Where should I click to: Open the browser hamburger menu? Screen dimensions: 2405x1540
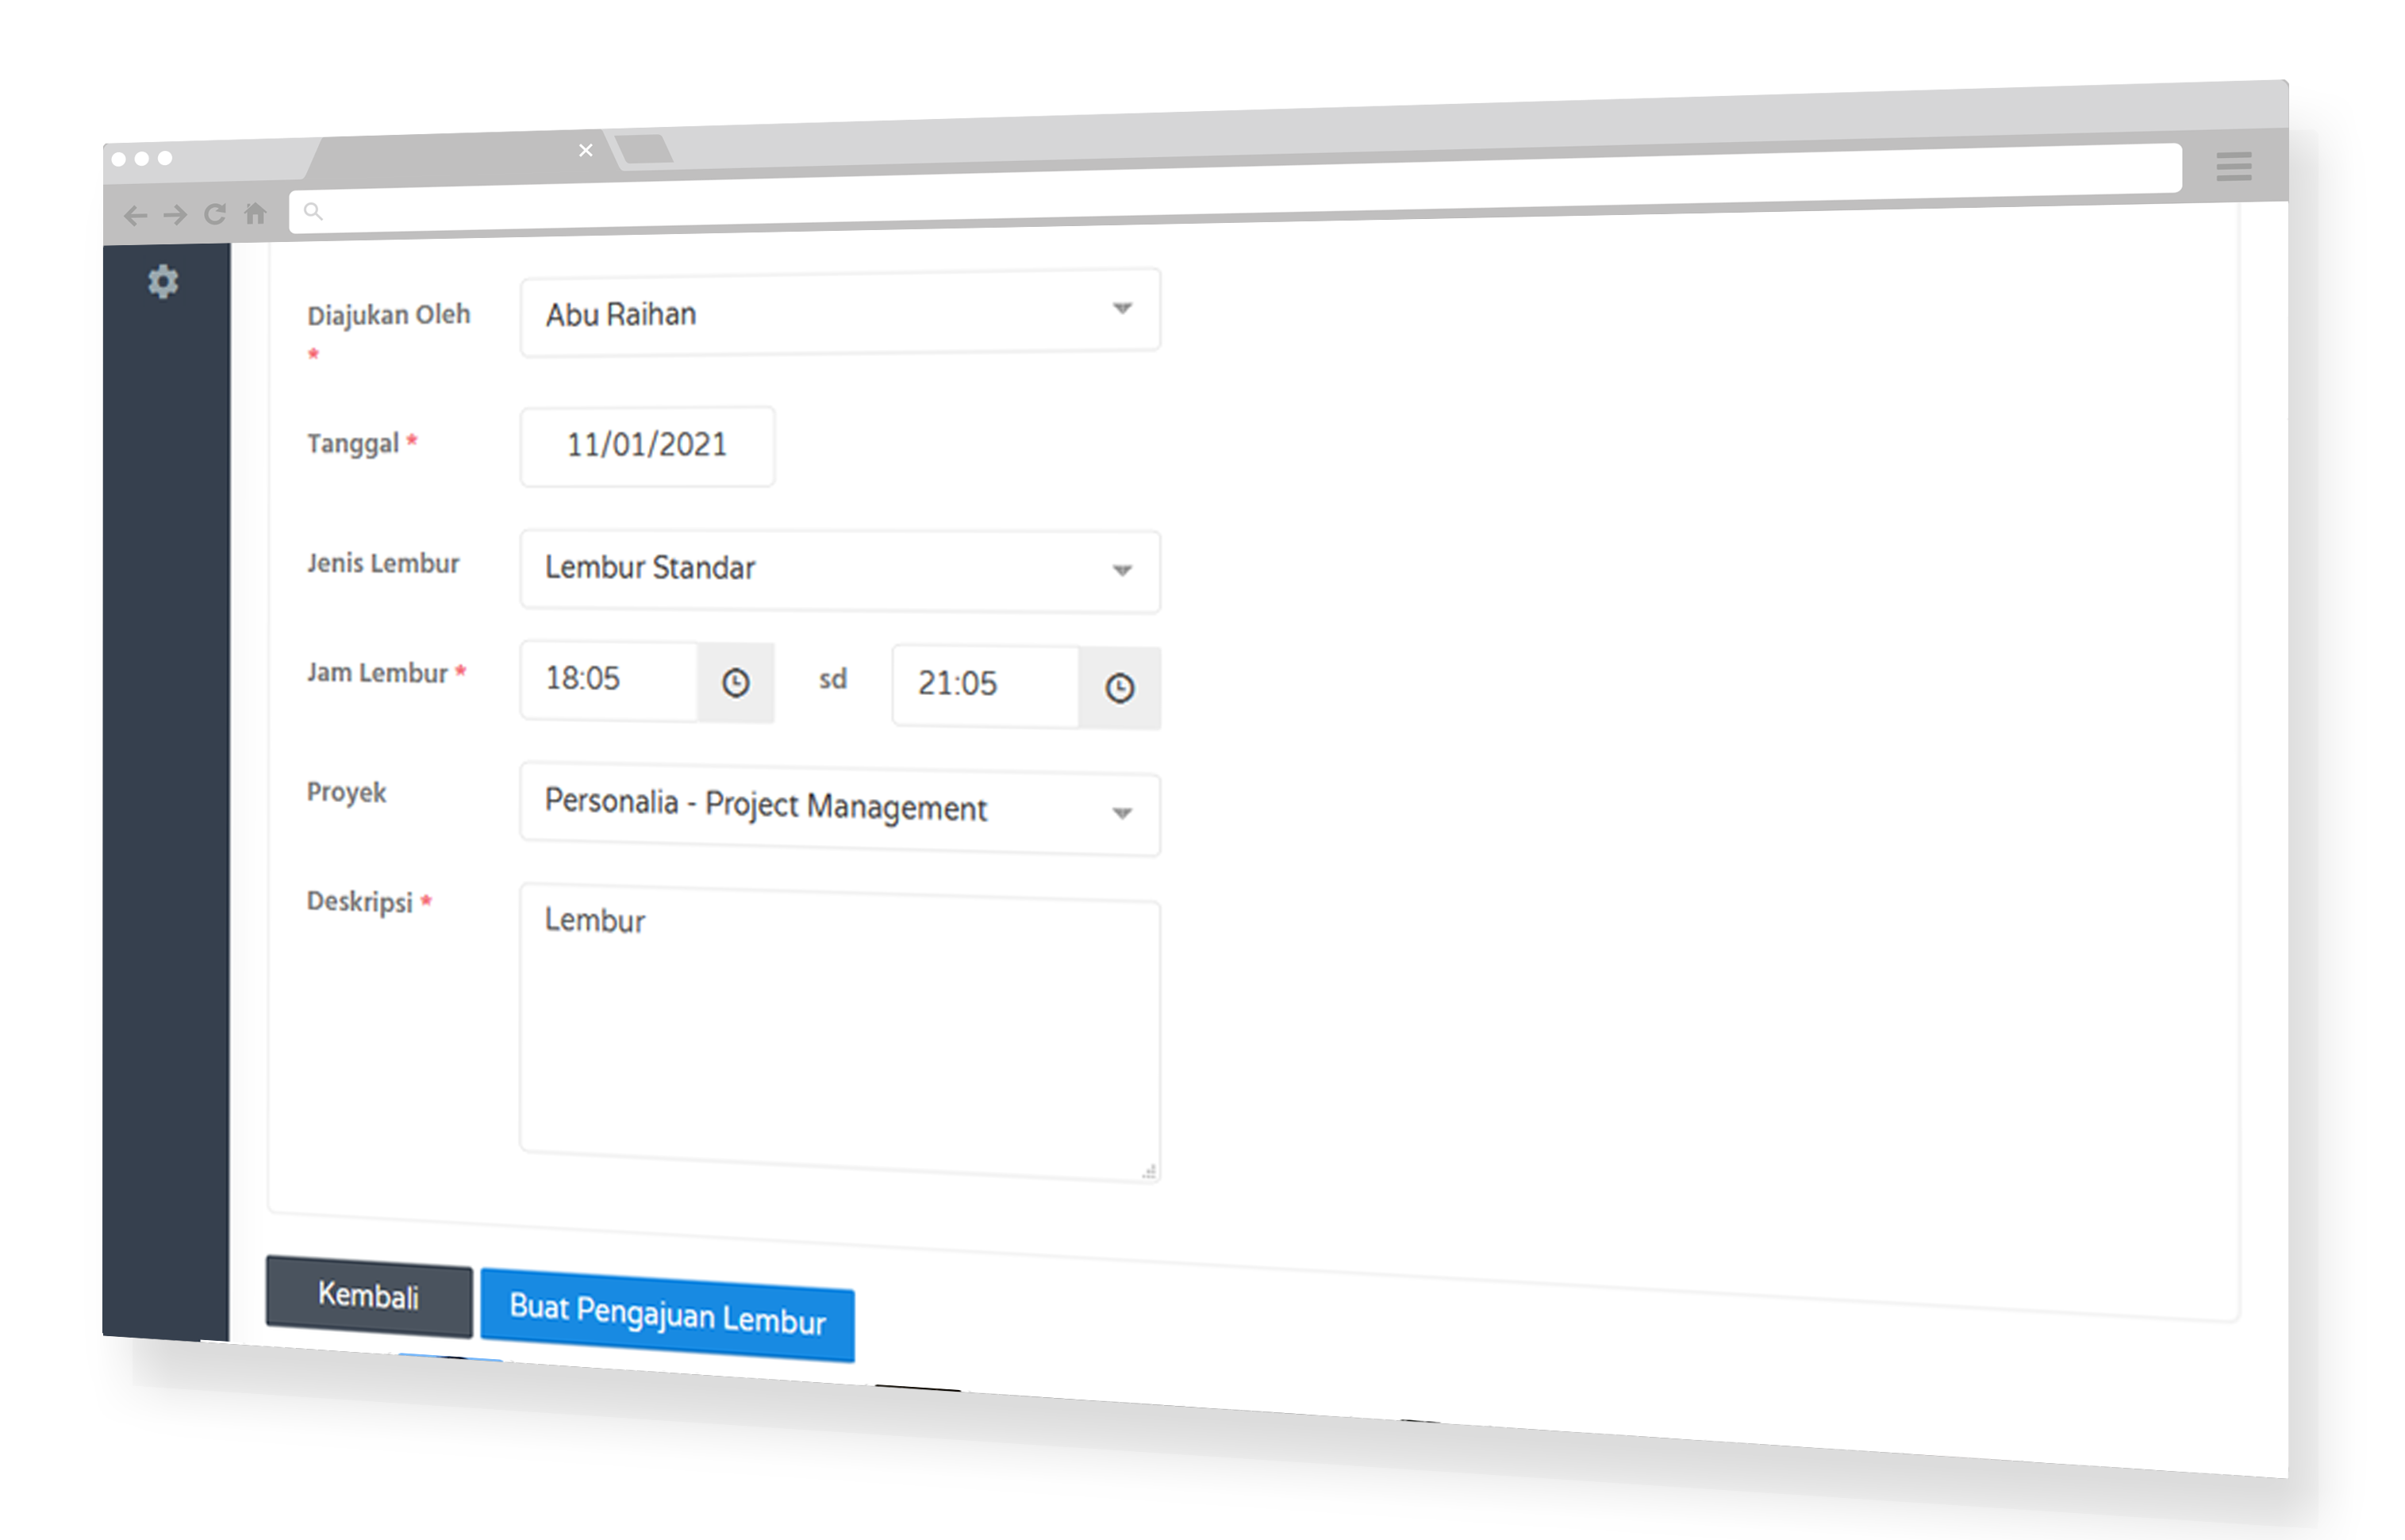tap(2235, 166)
